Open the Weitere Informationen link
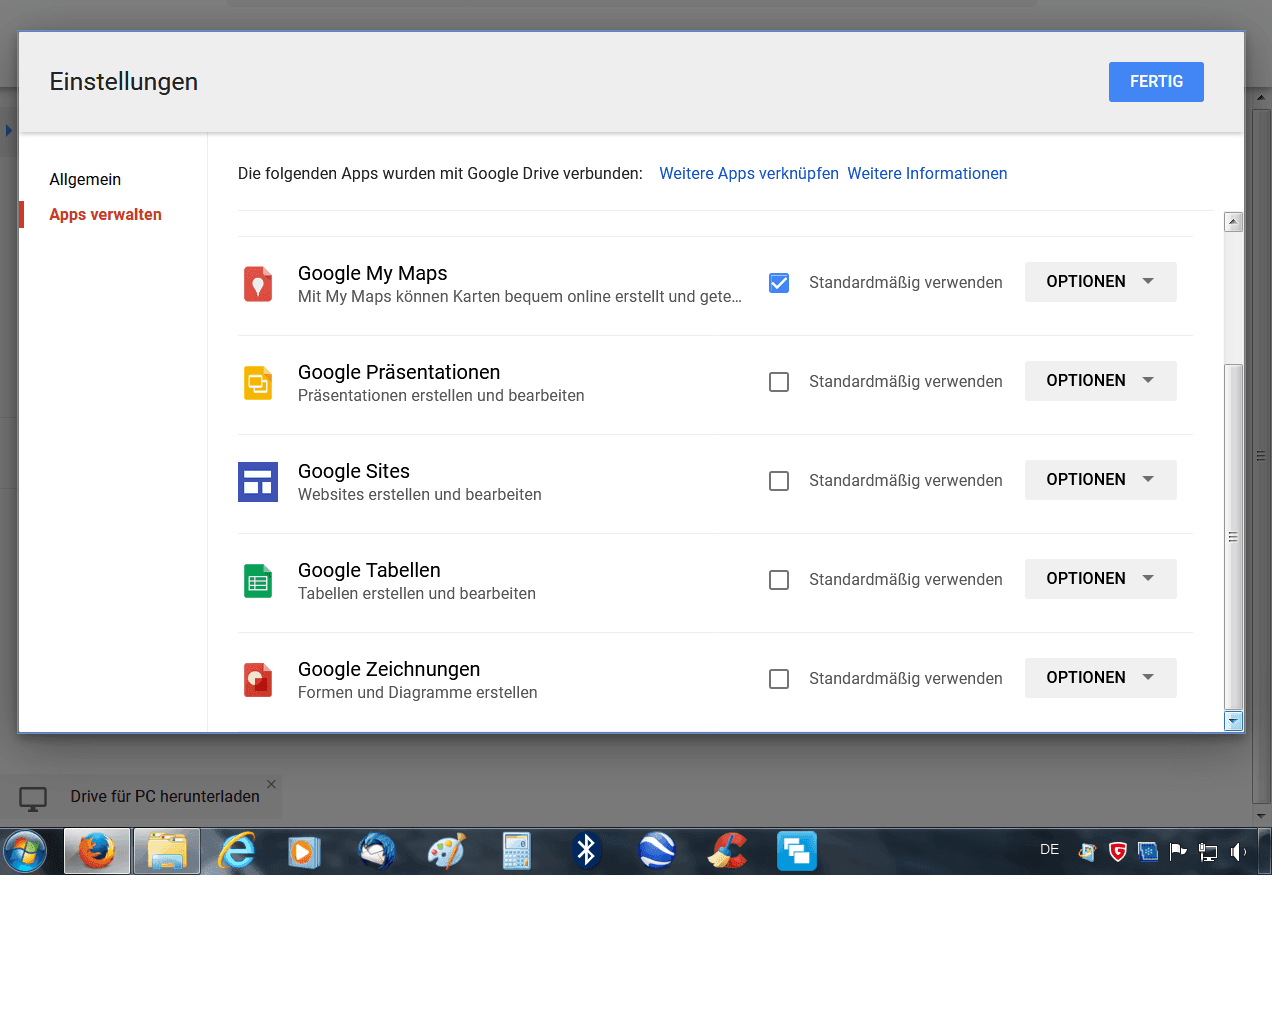This screenshot has width=1280, height=1024. [927, 174]
